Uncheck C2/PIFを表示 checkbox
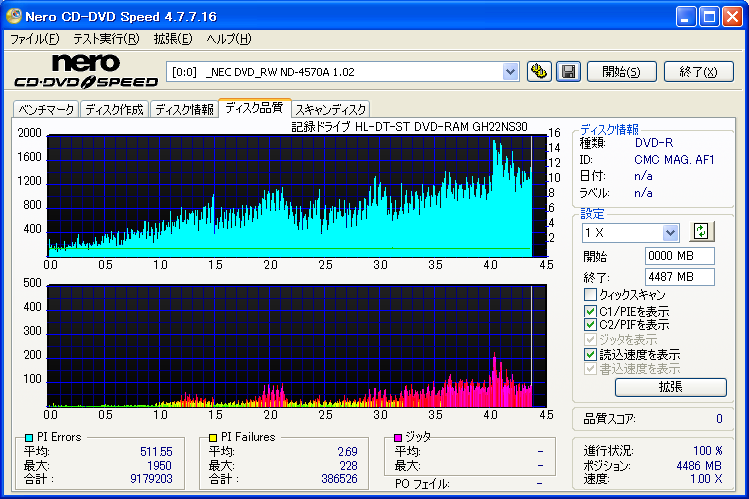The height and width of the screenshot is (499, 749). click(590, 325)
